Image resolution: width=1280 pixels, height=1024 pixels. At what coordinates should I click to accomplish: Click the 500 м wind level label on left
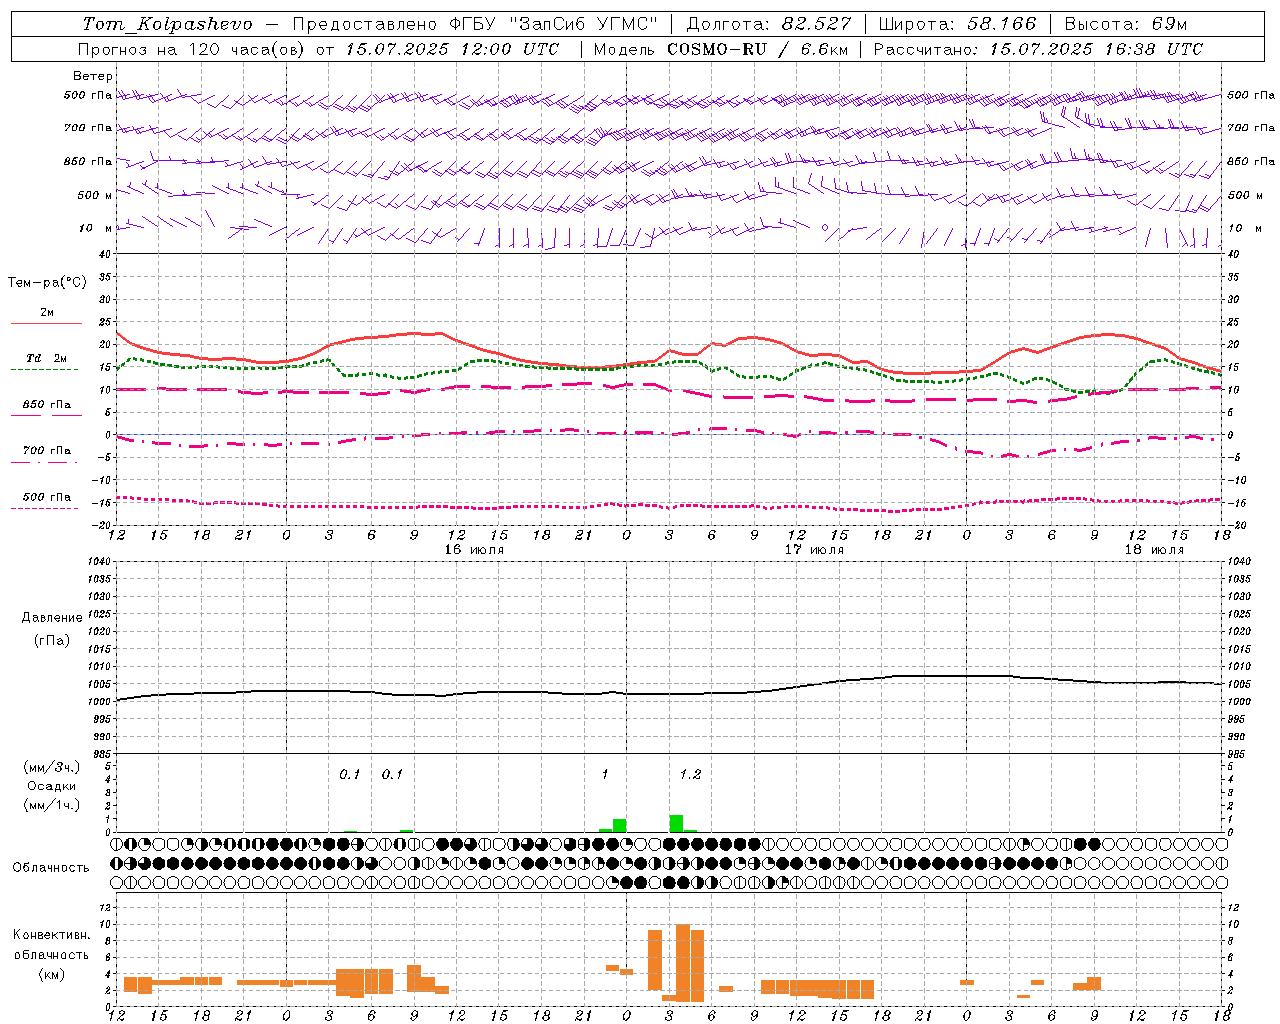(93, 196)
